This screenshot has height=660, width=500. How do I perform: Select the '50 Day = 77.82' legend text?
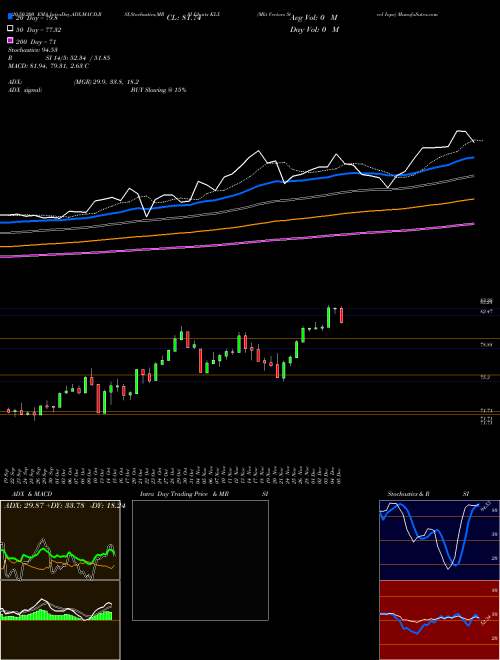(x=39, y=30)
